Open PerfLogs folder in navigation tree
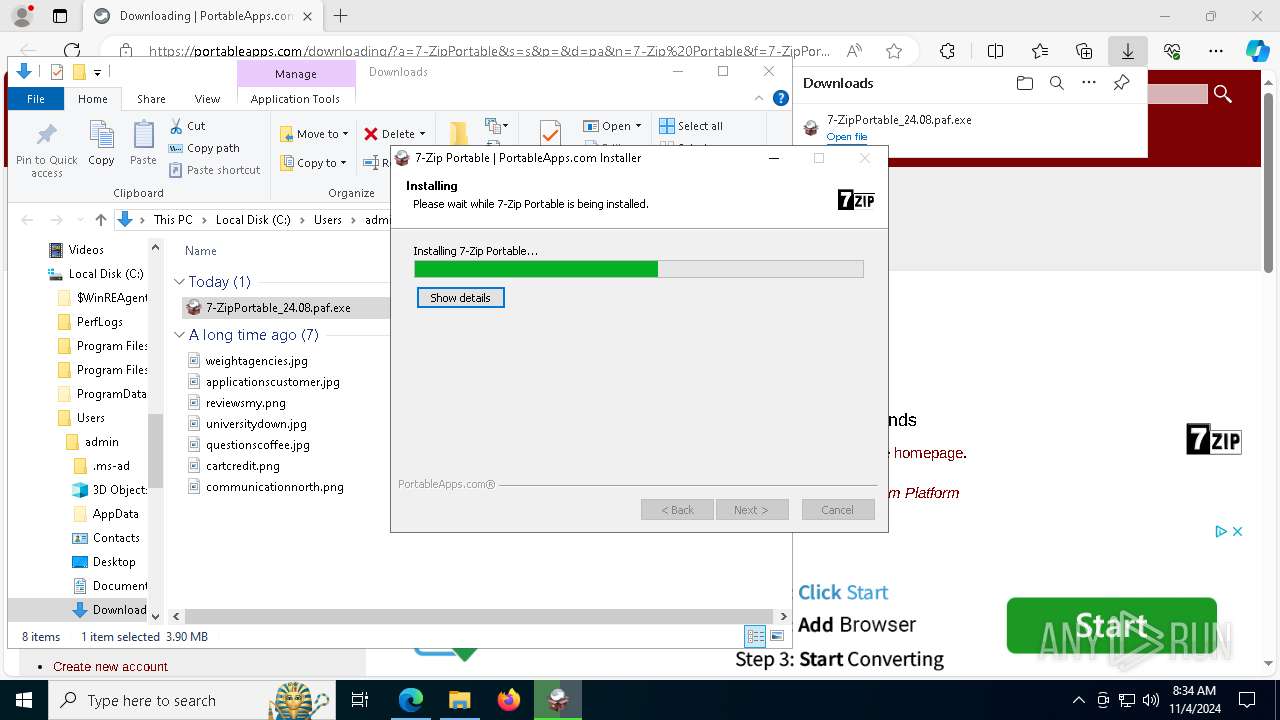The height and width of the screenshot is (720, 1280). point(100,322)
